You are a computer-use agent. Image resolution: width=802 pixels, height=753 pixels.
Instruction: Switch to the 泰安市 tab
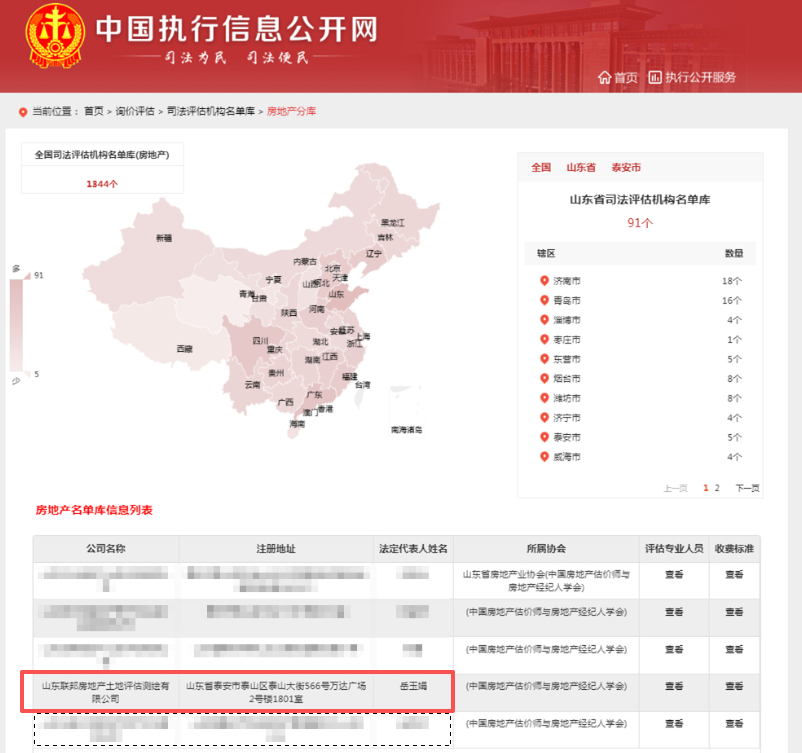click(x=626, y=167)
